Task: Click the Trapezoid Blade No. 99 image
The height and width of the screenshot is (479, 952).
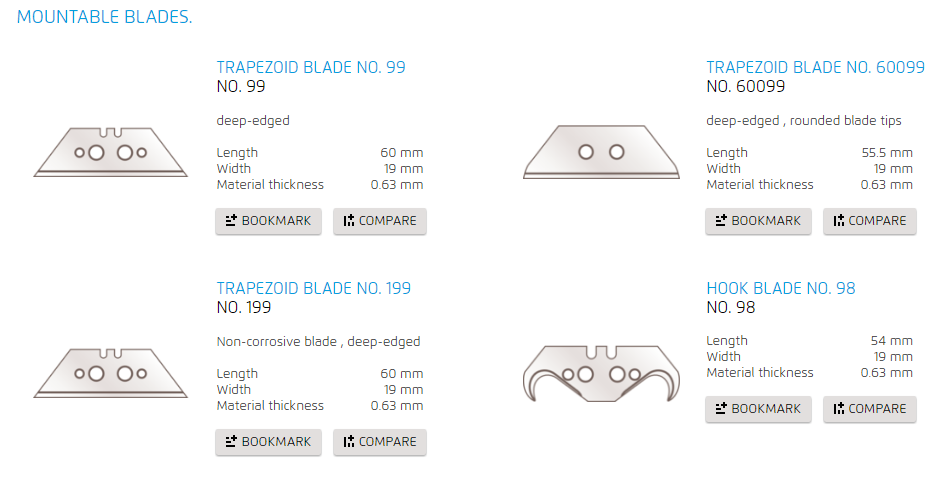Action: tap(110, 152)
